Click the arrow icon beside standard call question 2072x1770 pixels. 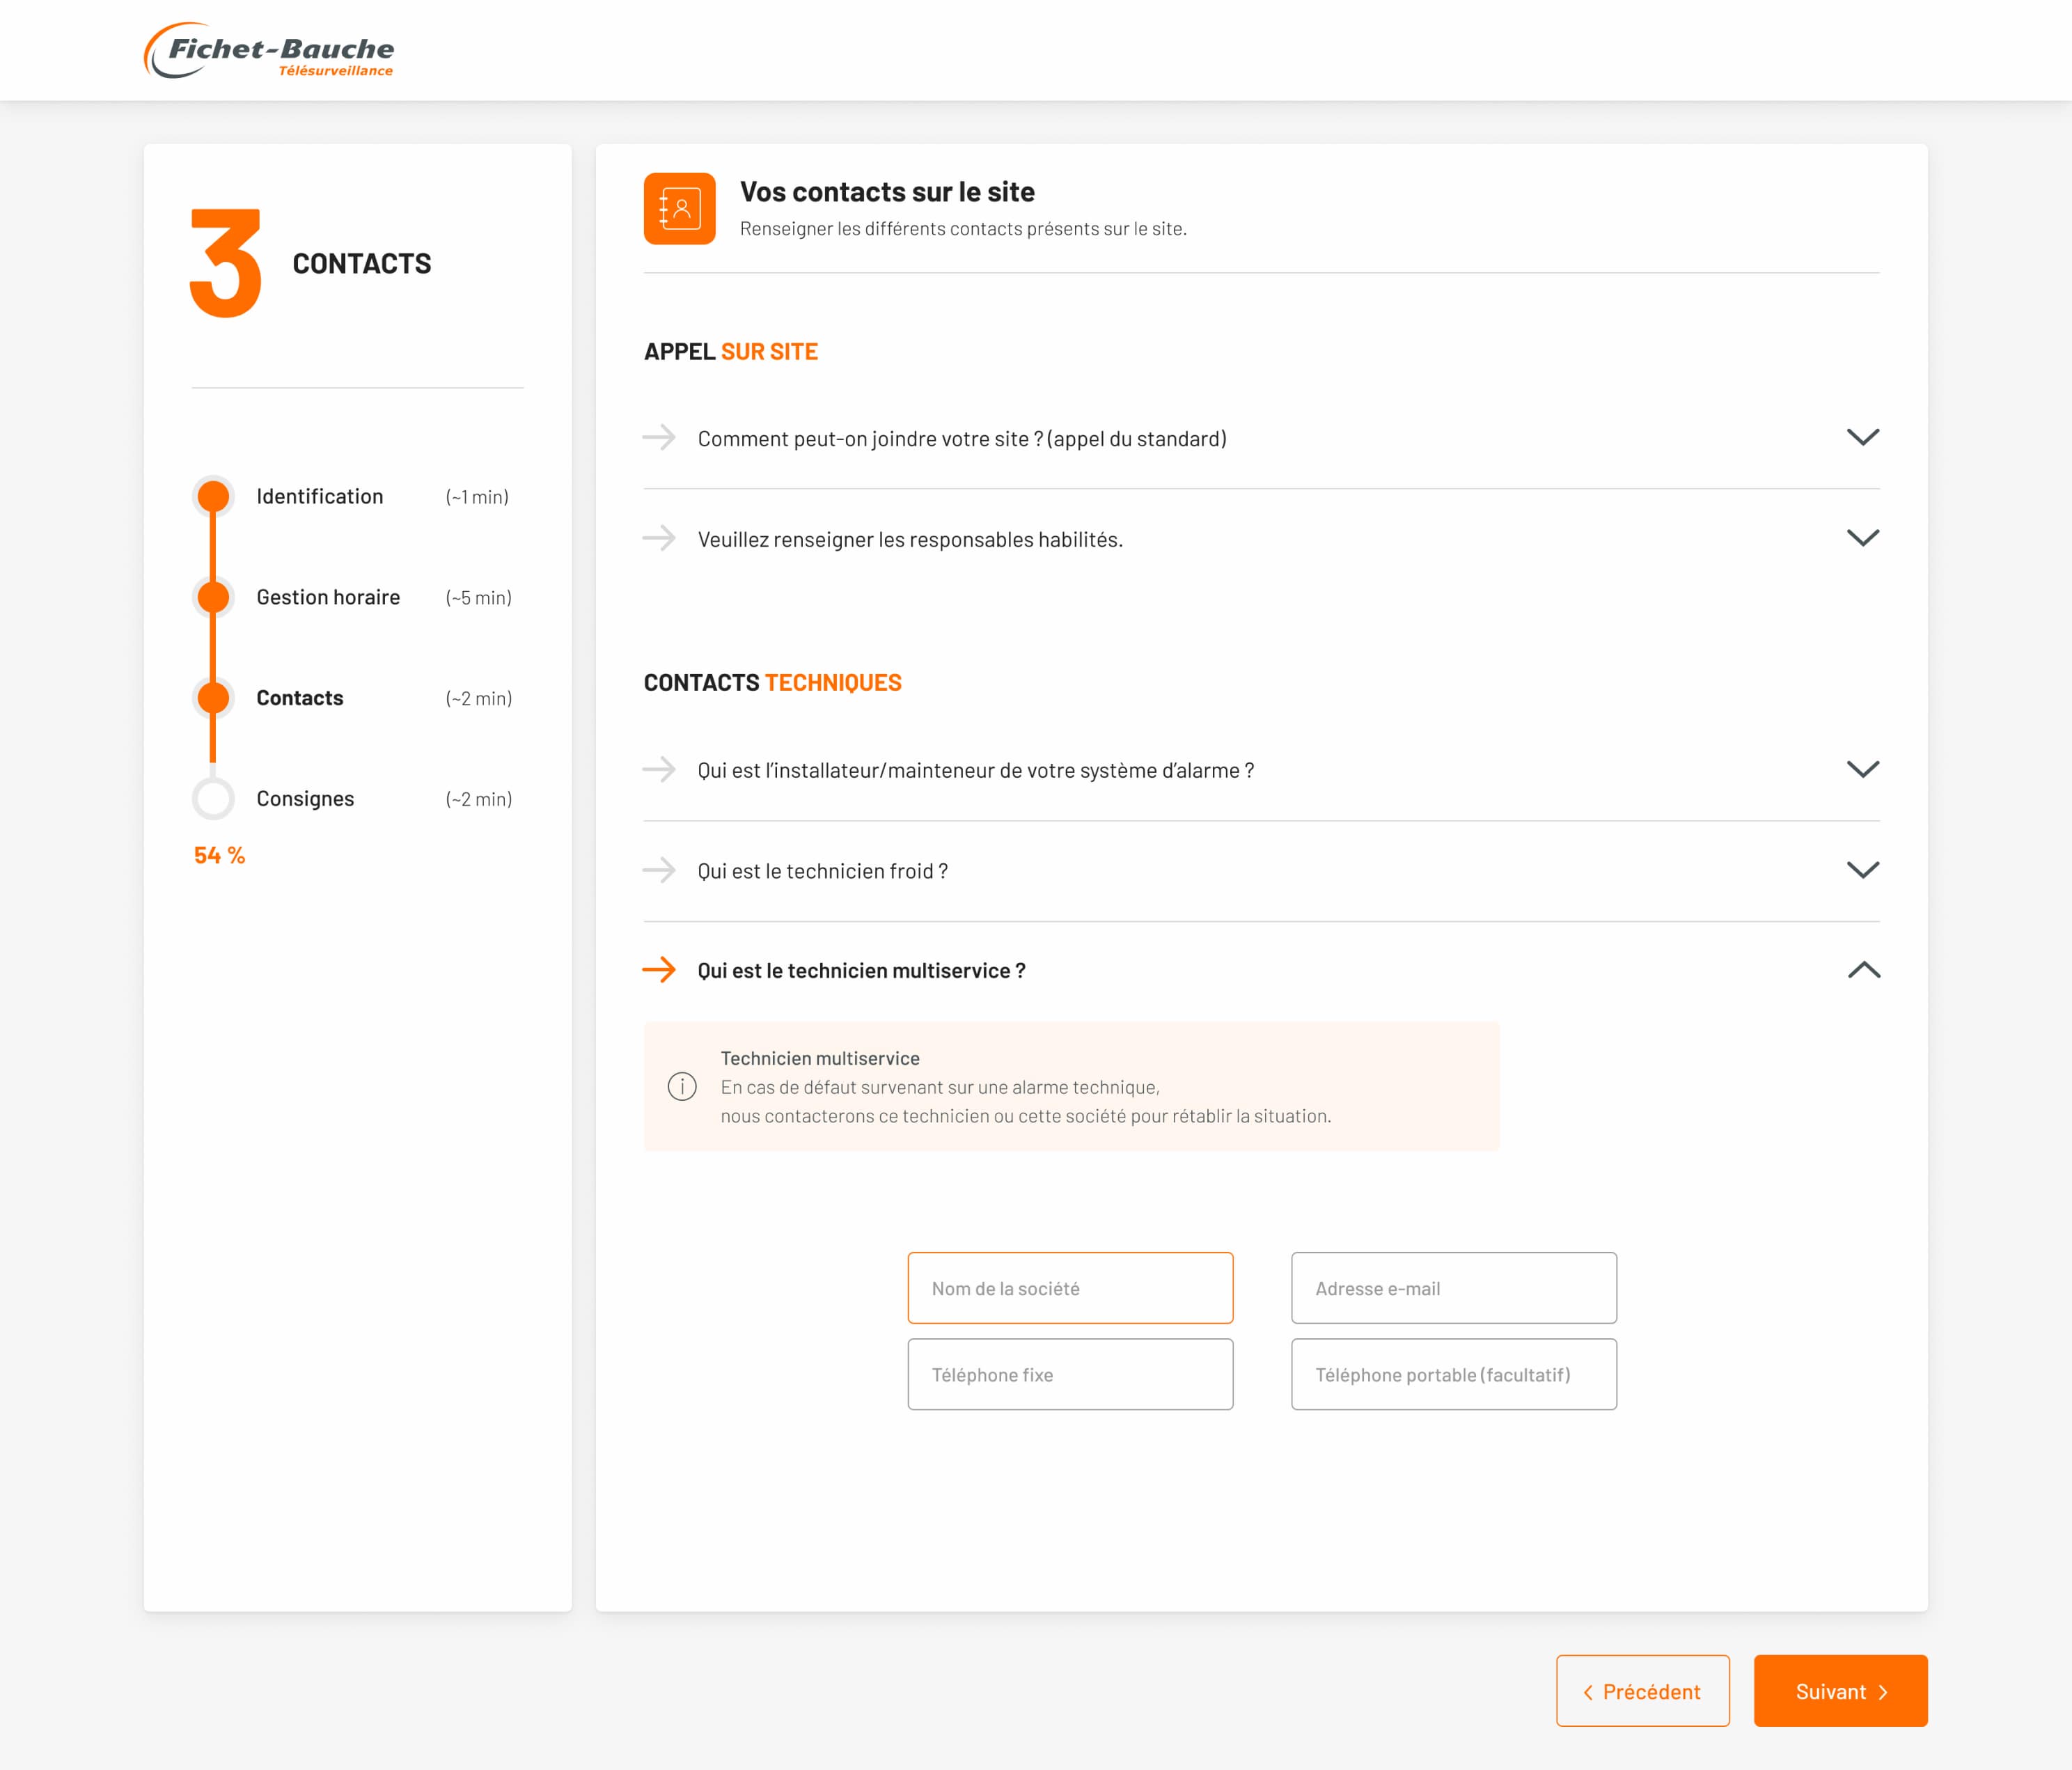pyautogui.click(x=659, y=437)
